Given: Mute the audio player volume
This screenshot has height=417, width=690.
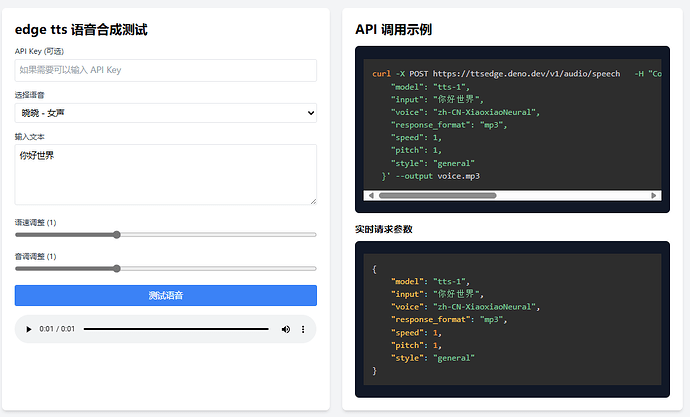Looking at the screenshot, I should 286,329.
